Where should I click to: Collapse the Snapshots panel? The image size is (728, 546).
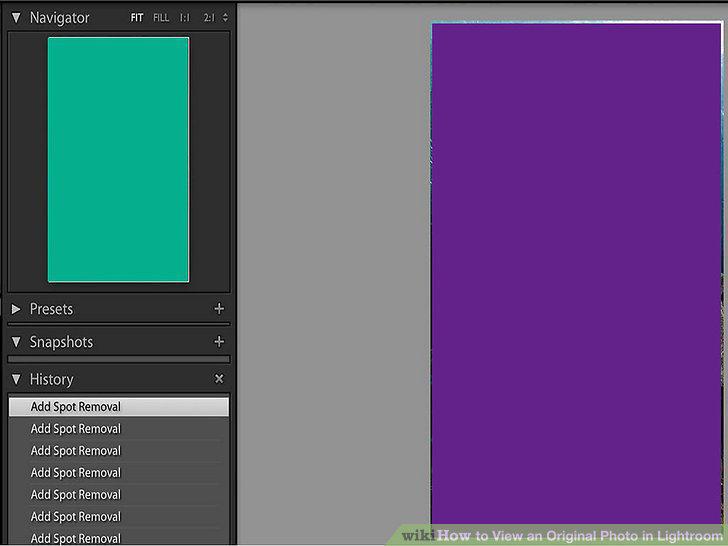16,342
